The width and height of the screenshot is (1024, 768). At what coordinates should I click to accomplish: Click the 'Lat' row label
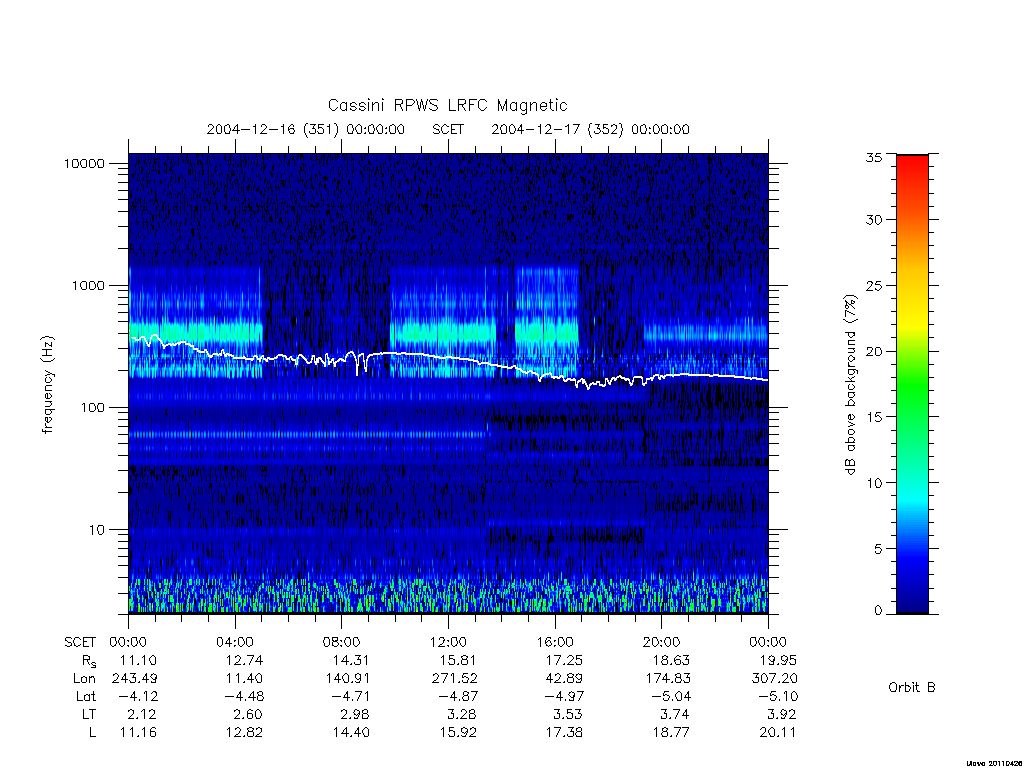point(86,697)
